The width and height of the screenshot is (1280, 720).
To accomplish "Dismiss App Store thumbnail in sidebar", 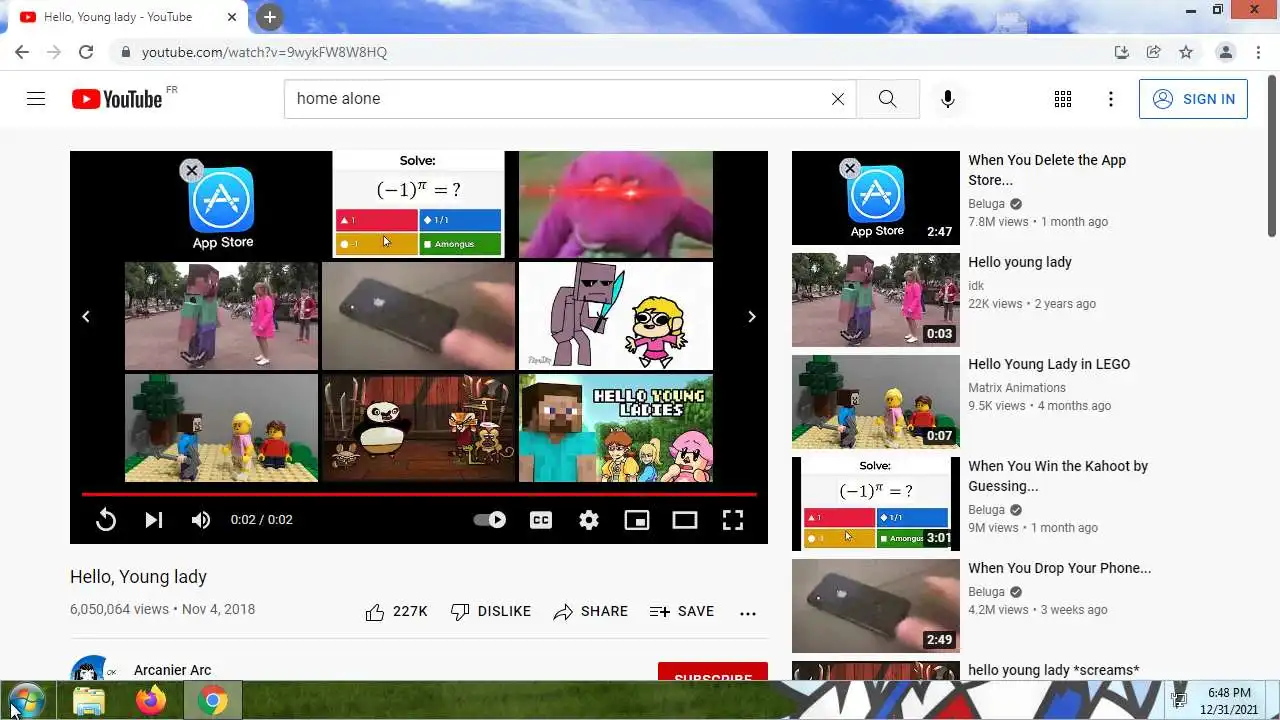I will pyautogui.click(x=850, y=168).
